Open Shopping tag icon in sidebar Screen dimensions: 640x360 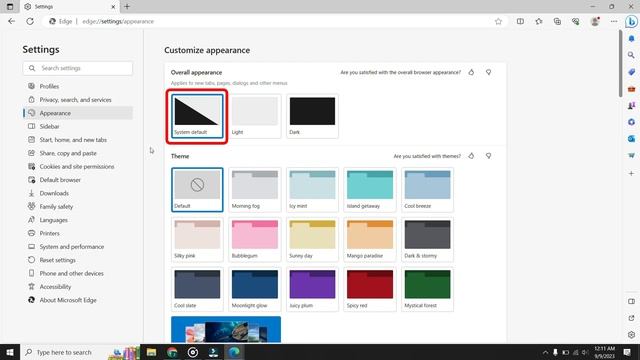coord(631,72)
